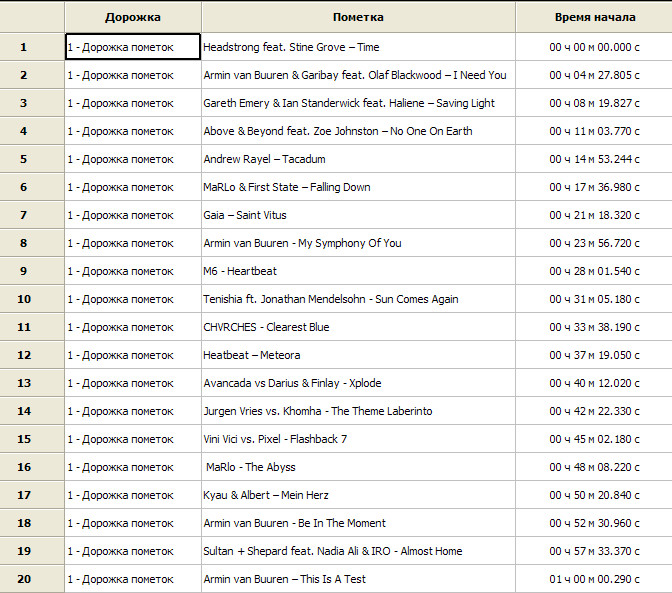Click start time 00 ч 42 м 22.330 с

click(x=594, y=411)
